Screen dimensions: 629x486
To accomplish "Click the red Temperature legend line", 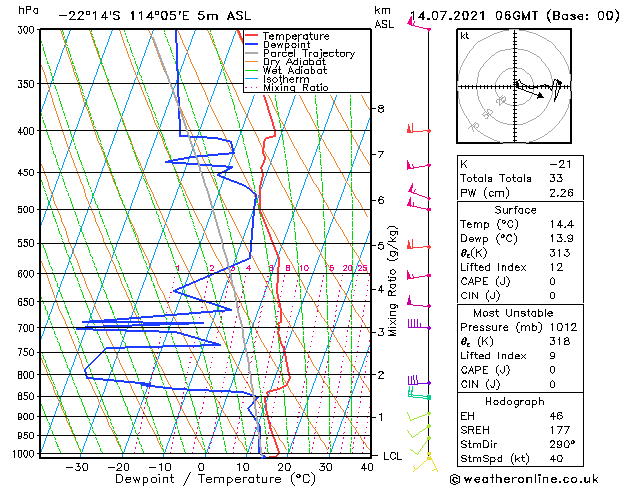I will pyautogui.click(x=251, y=36).
